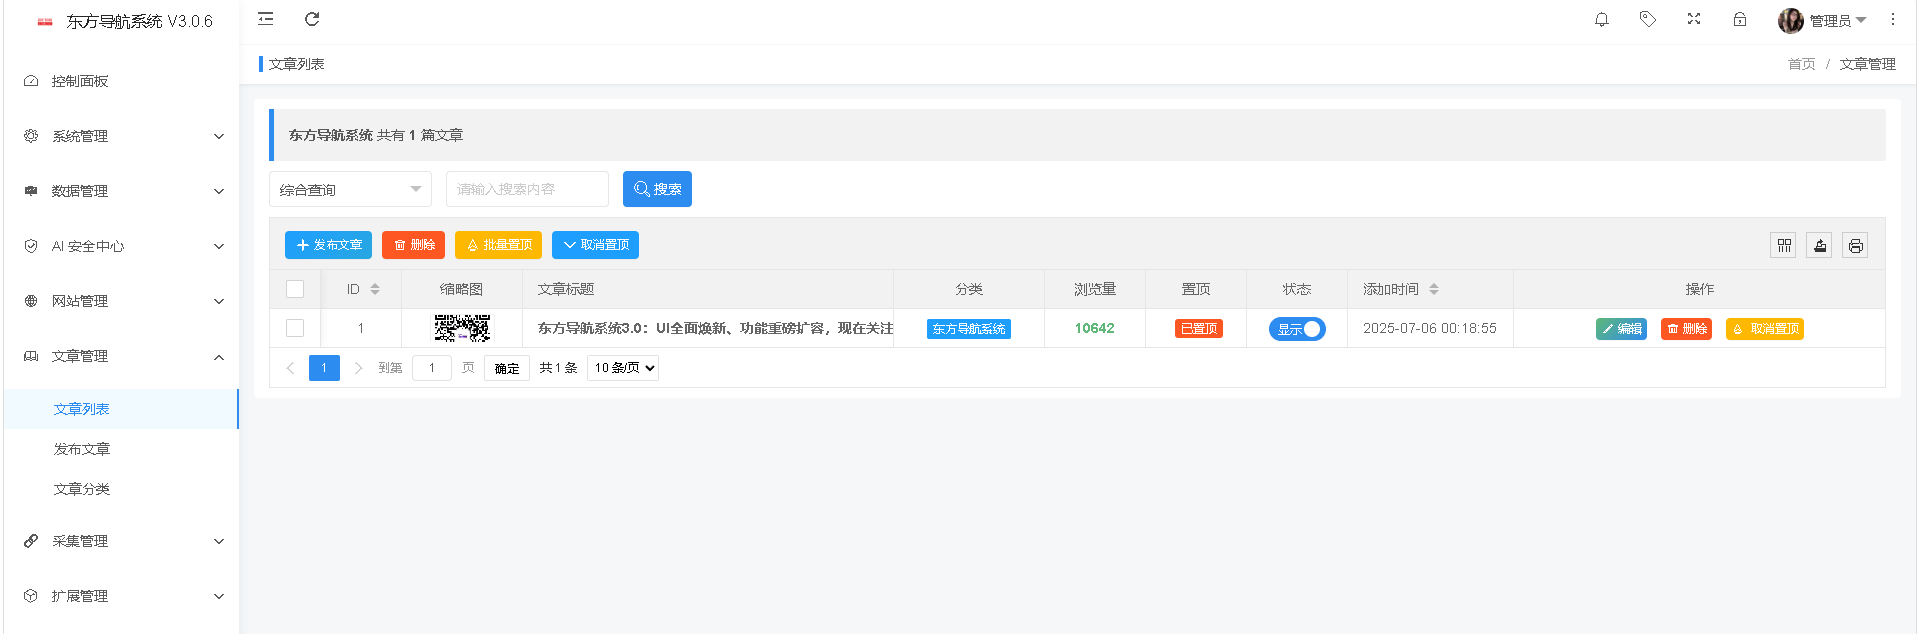Click the 文章管理 book icon

[31, 356]
